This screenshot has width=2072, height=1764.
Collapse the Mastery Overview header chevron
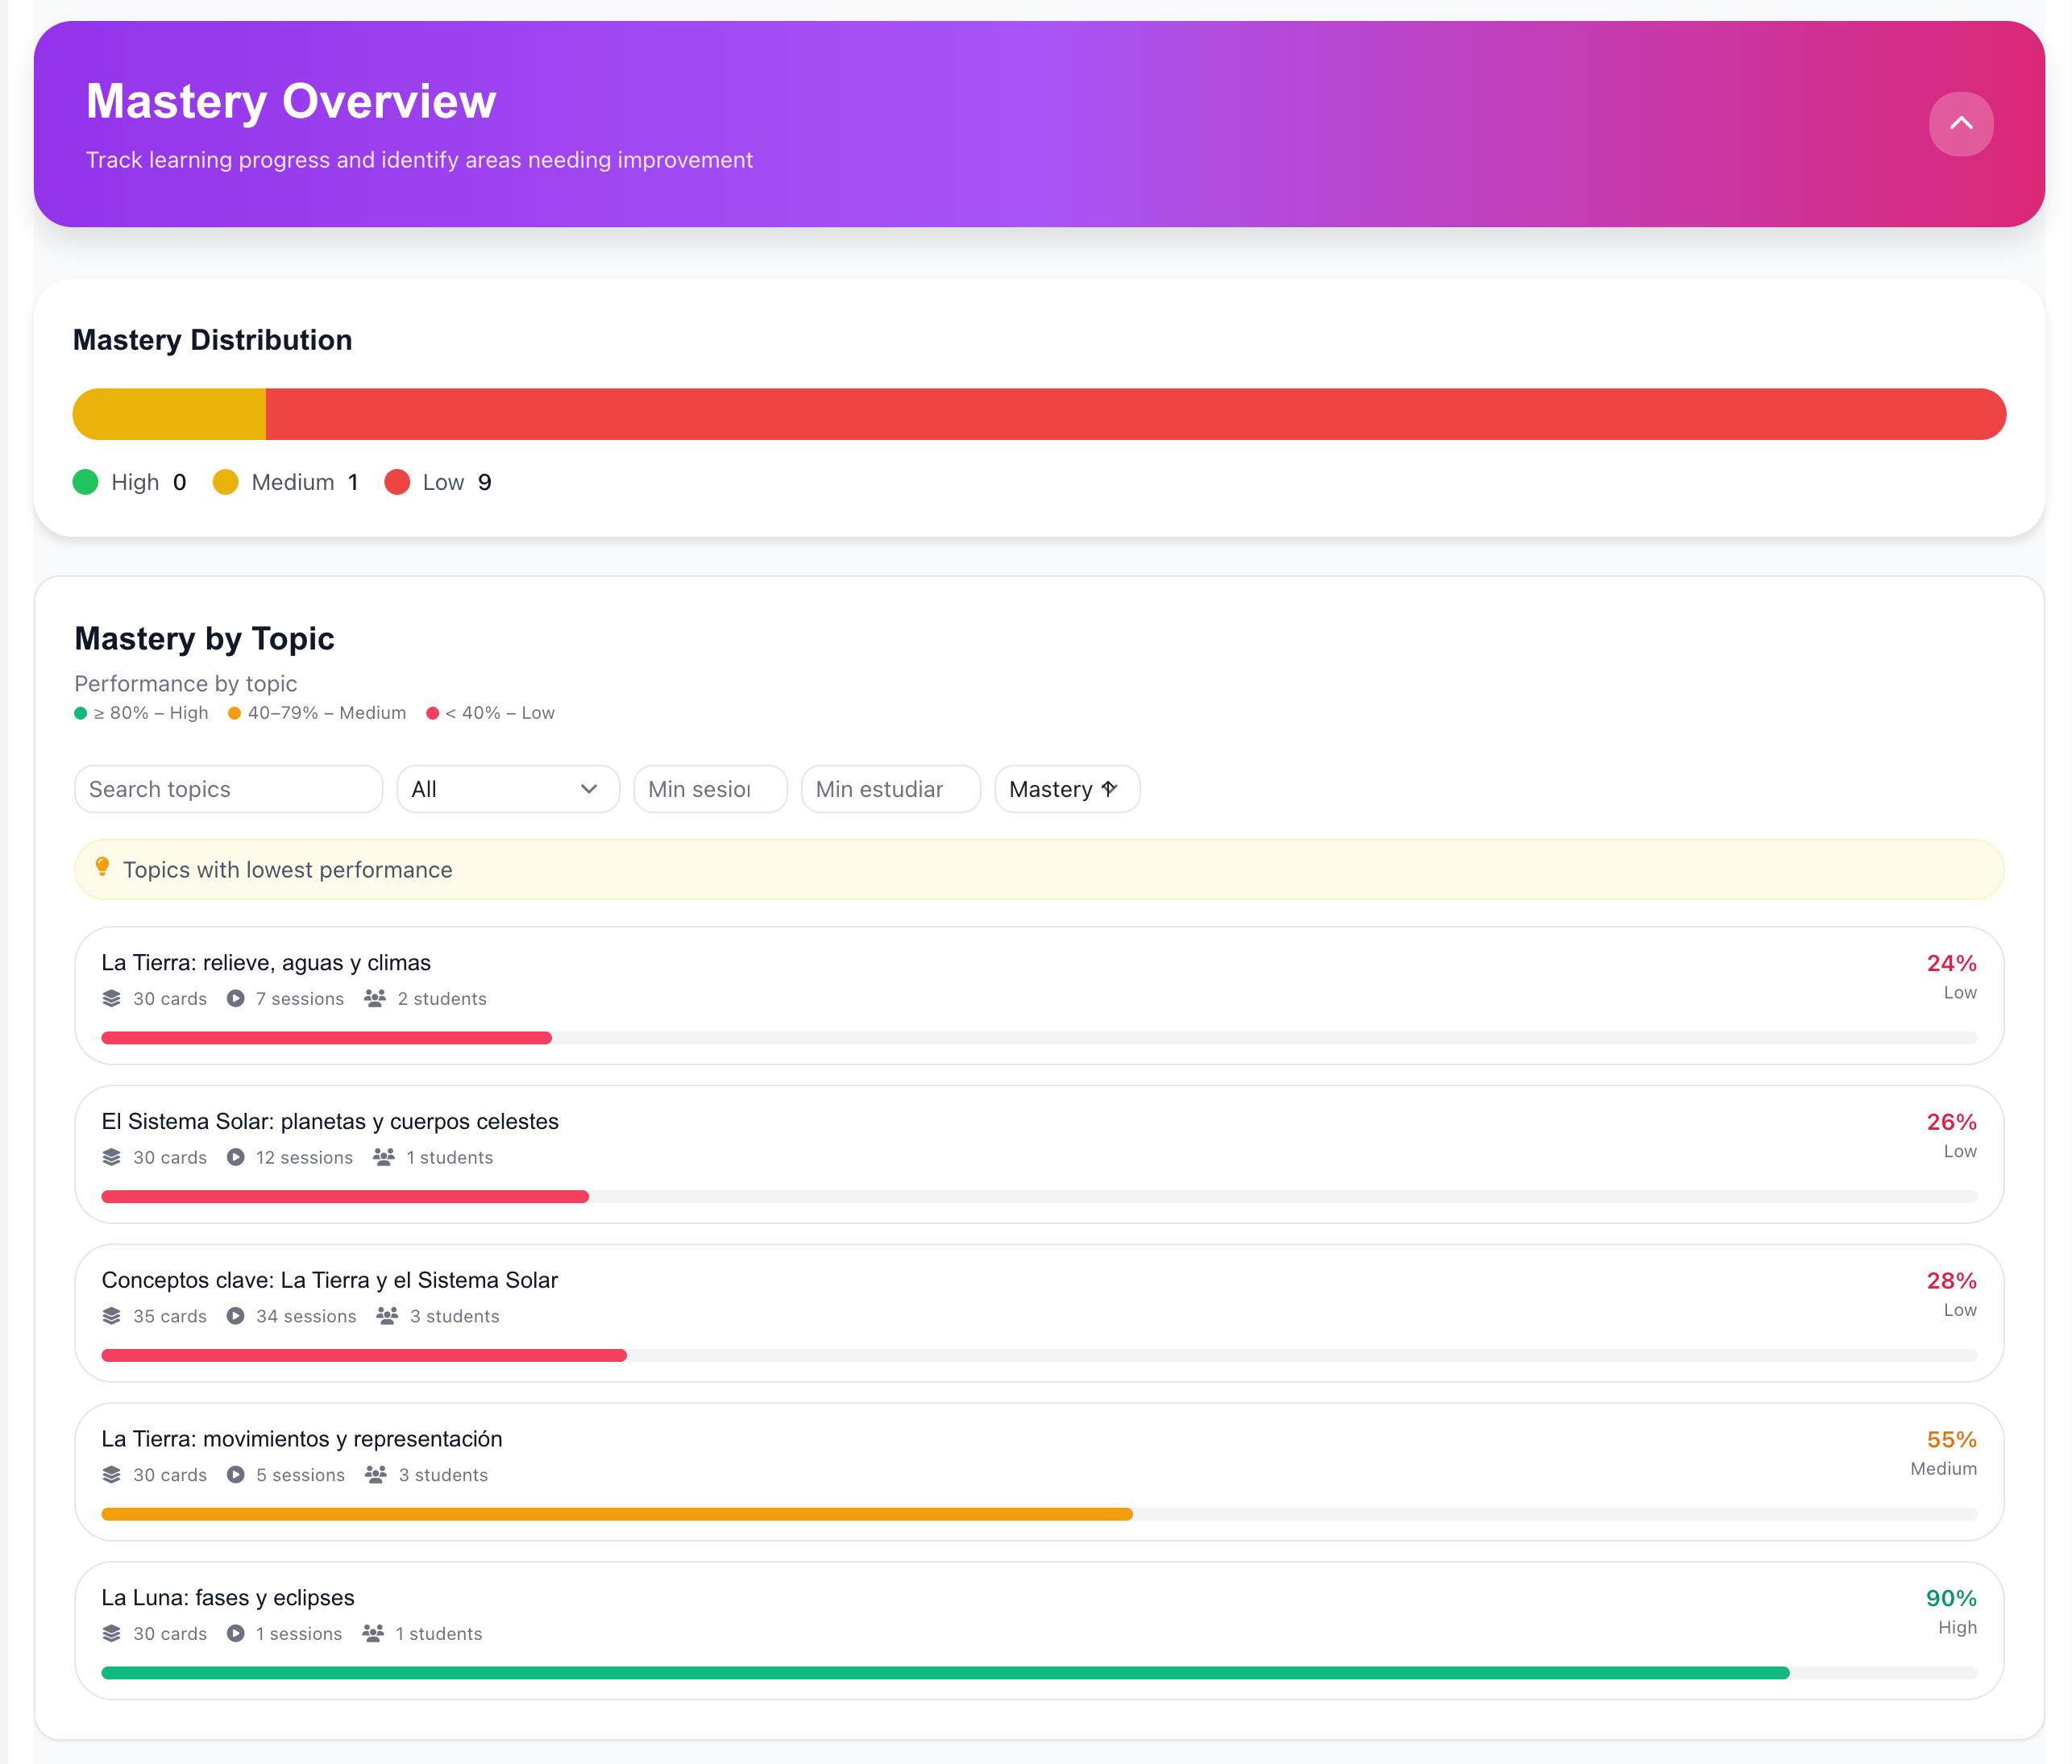pos(1960,123)
